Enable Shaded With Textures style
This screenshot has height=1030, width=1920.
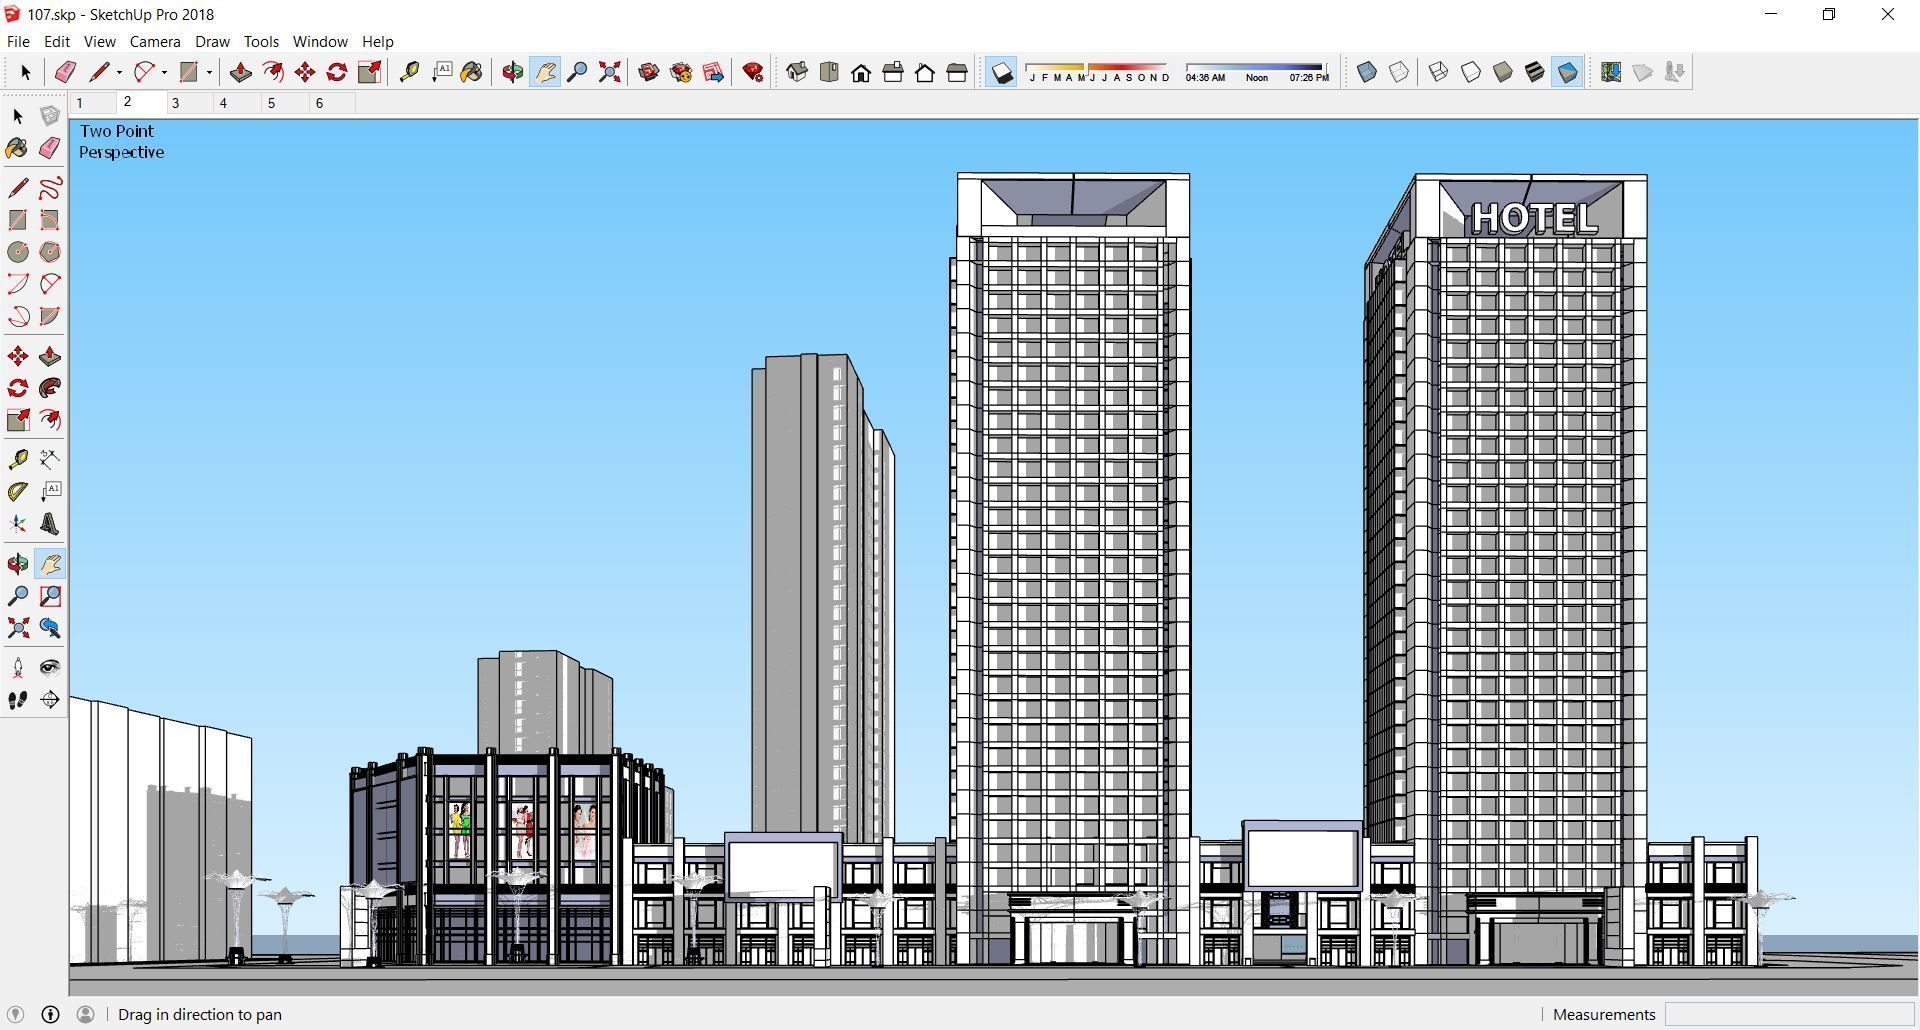(x=1535, y=72)
